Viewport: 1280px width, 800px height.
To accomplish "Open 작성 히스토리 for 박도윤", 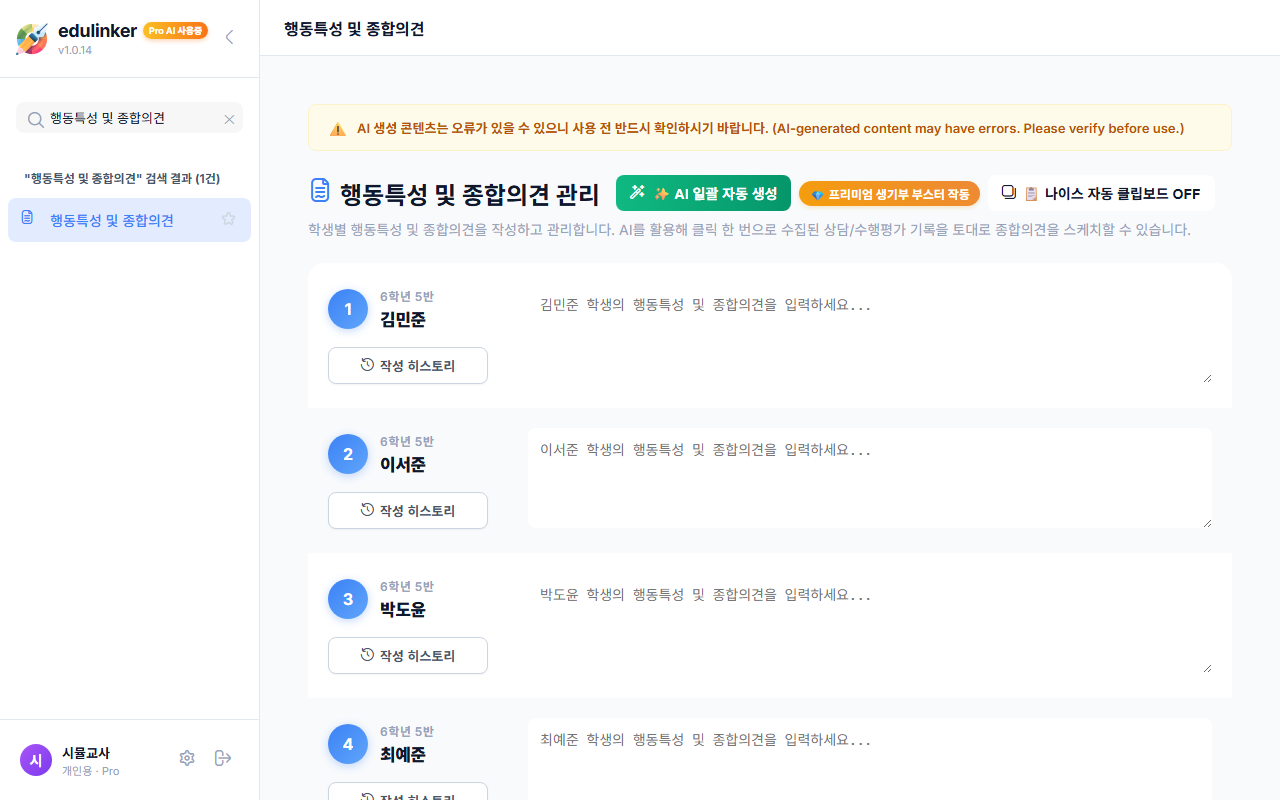I will [x=408, y=656].
